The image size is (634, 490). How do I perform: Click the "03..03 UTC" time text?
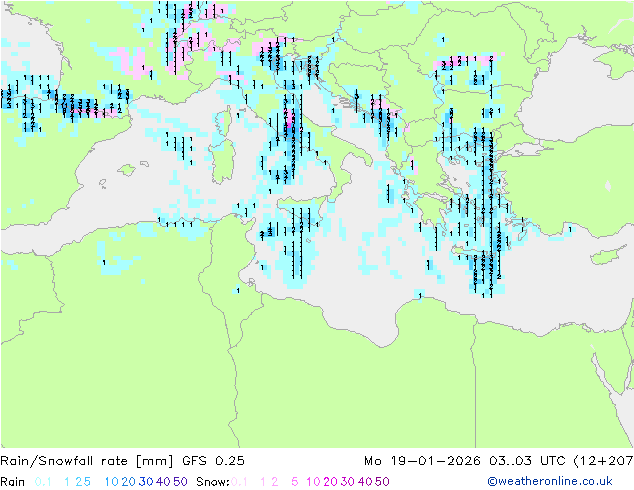tap(527, 461)
